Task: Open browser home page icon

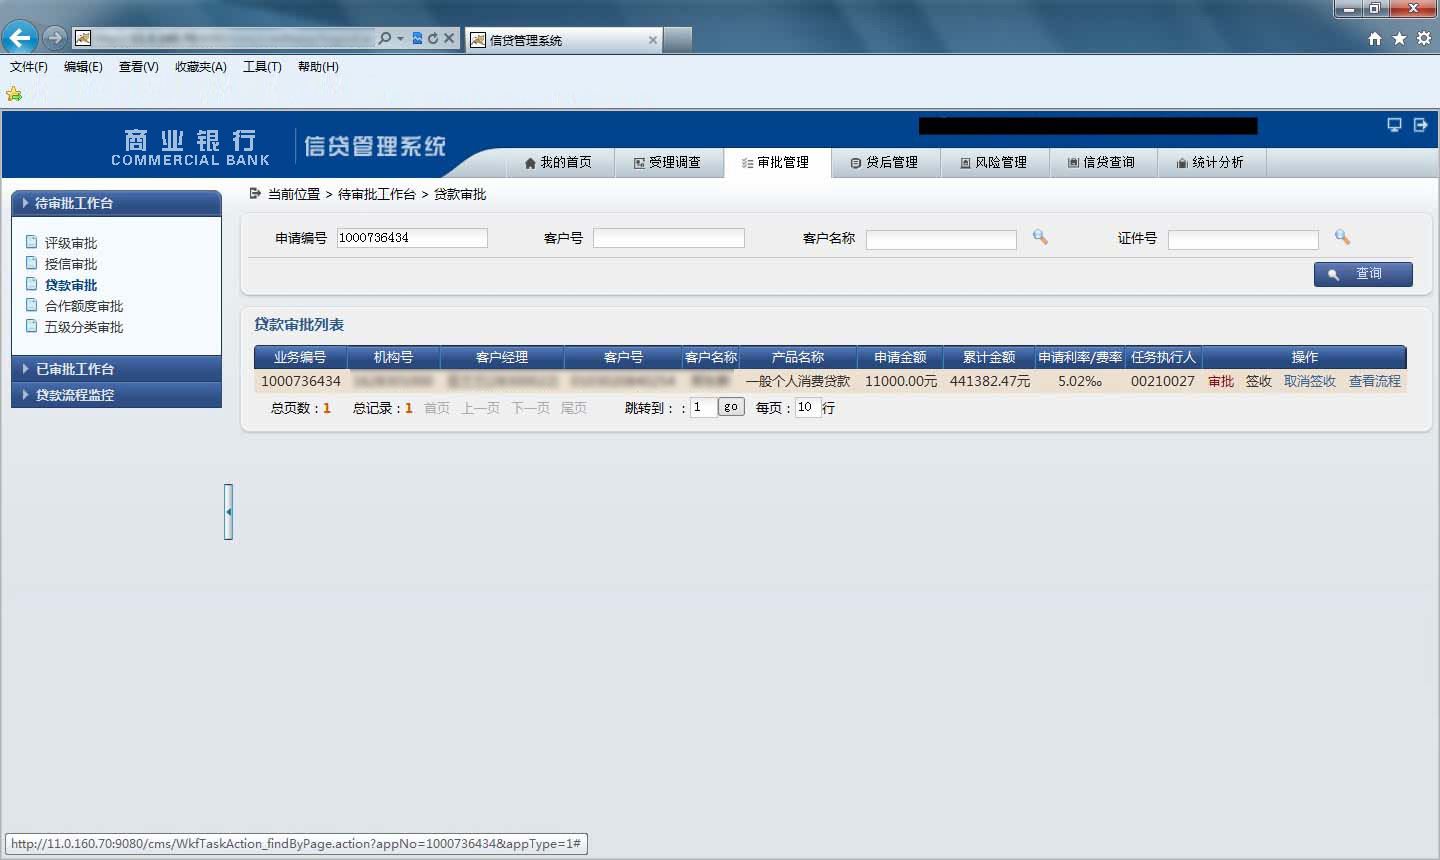Action: 1375,38
